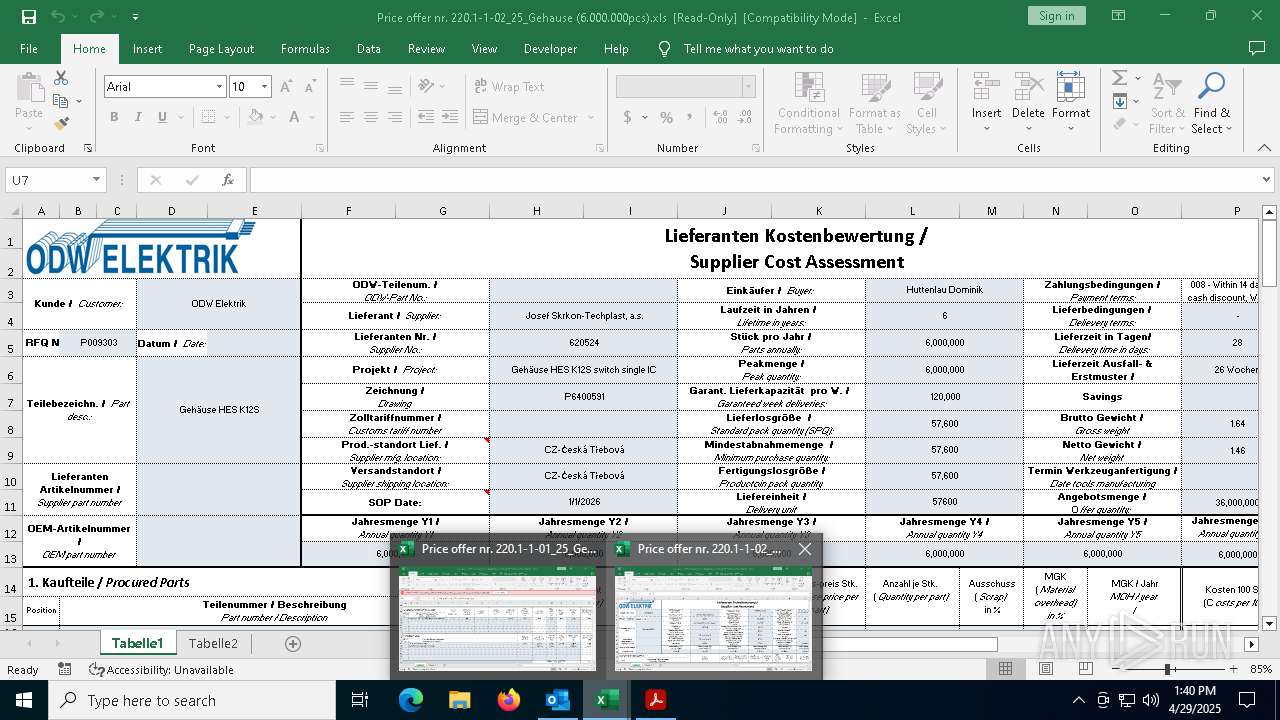
Task: Open the number format dropdown
Action: pyautogui.click(x=748, y=87)
